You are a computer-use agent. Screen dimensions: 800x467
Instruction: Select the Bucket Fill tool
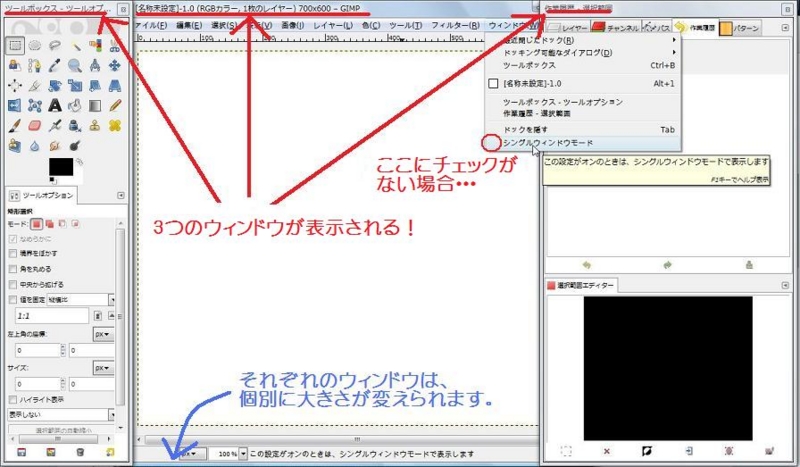[x=75, y=106]
